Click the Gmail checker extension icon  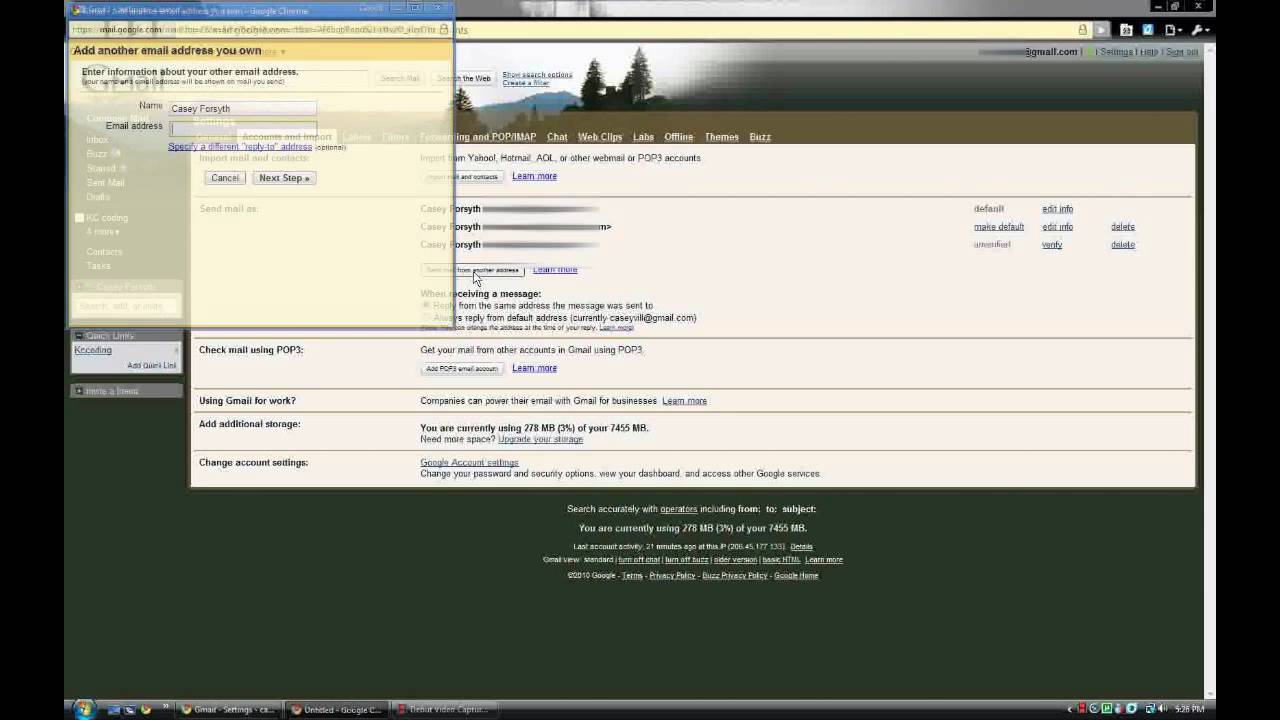click(x=1126, y=30)
